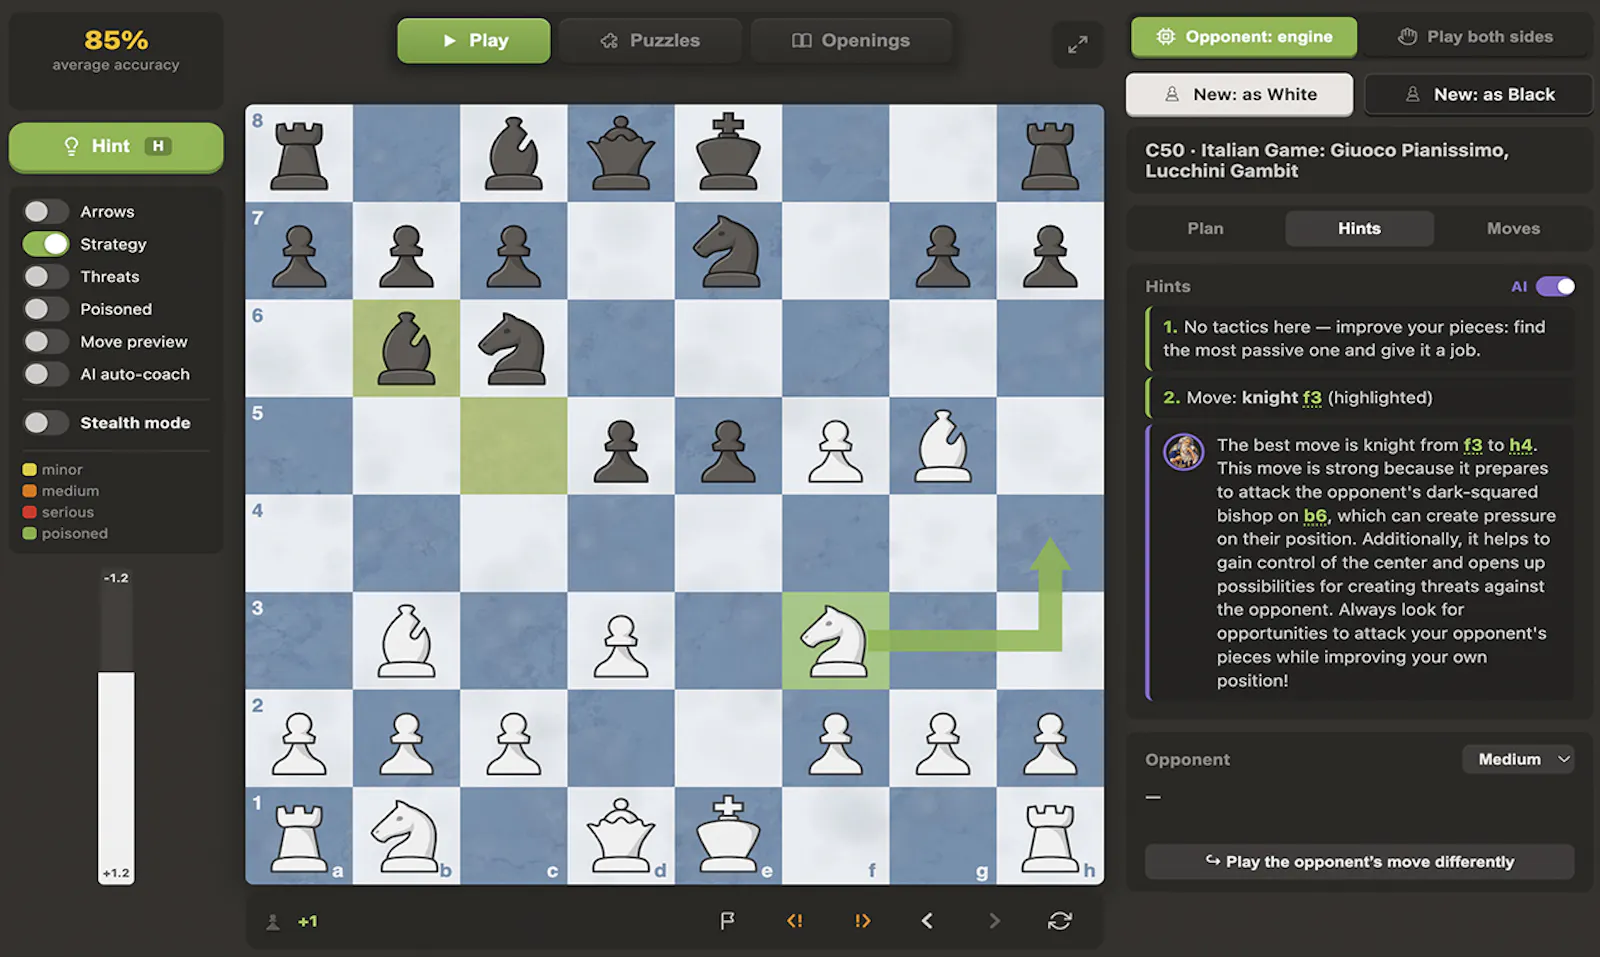This screenshot has height=957, width=1600.
Task: Click the resign flag icon
Action: point(728,921)
